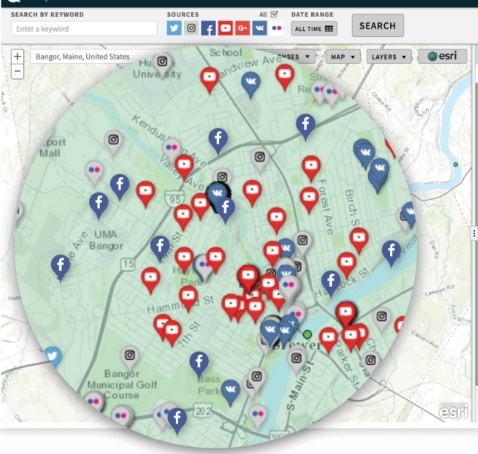
Task: Toggle the Google+ source icon
Action: pos(243,28)
